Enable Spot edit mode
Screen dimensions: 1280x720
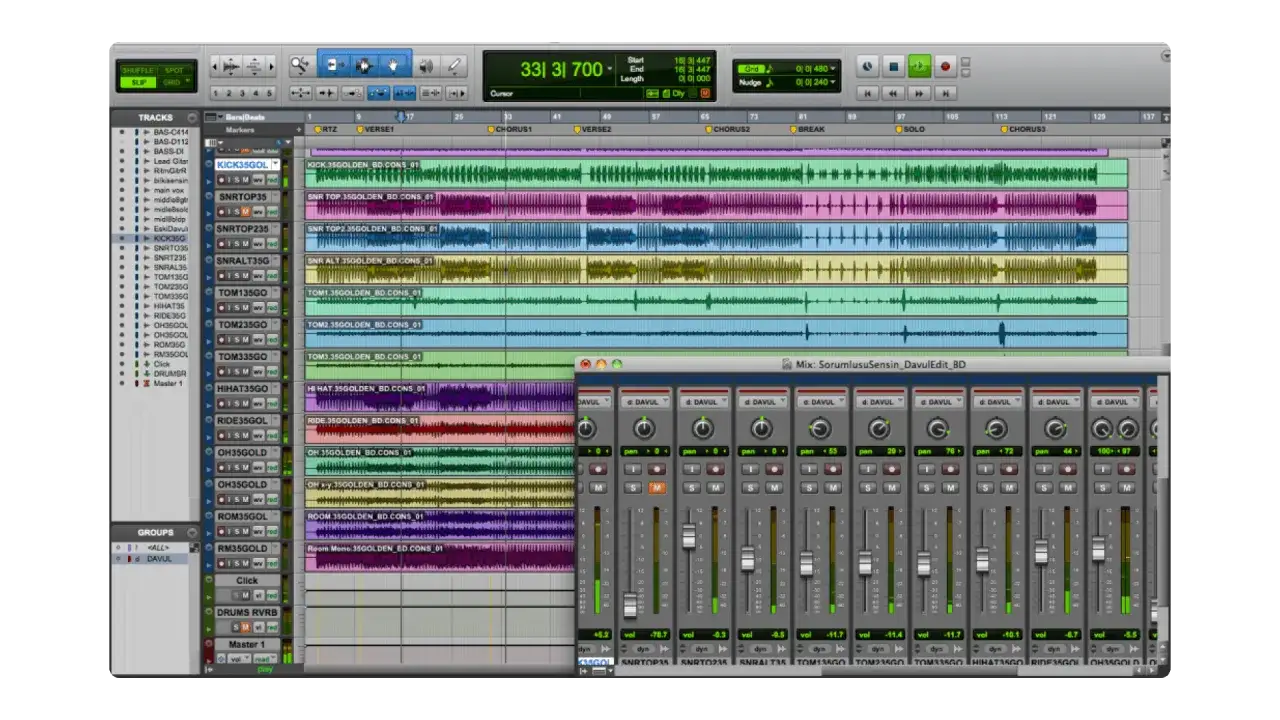coord(173,70)
